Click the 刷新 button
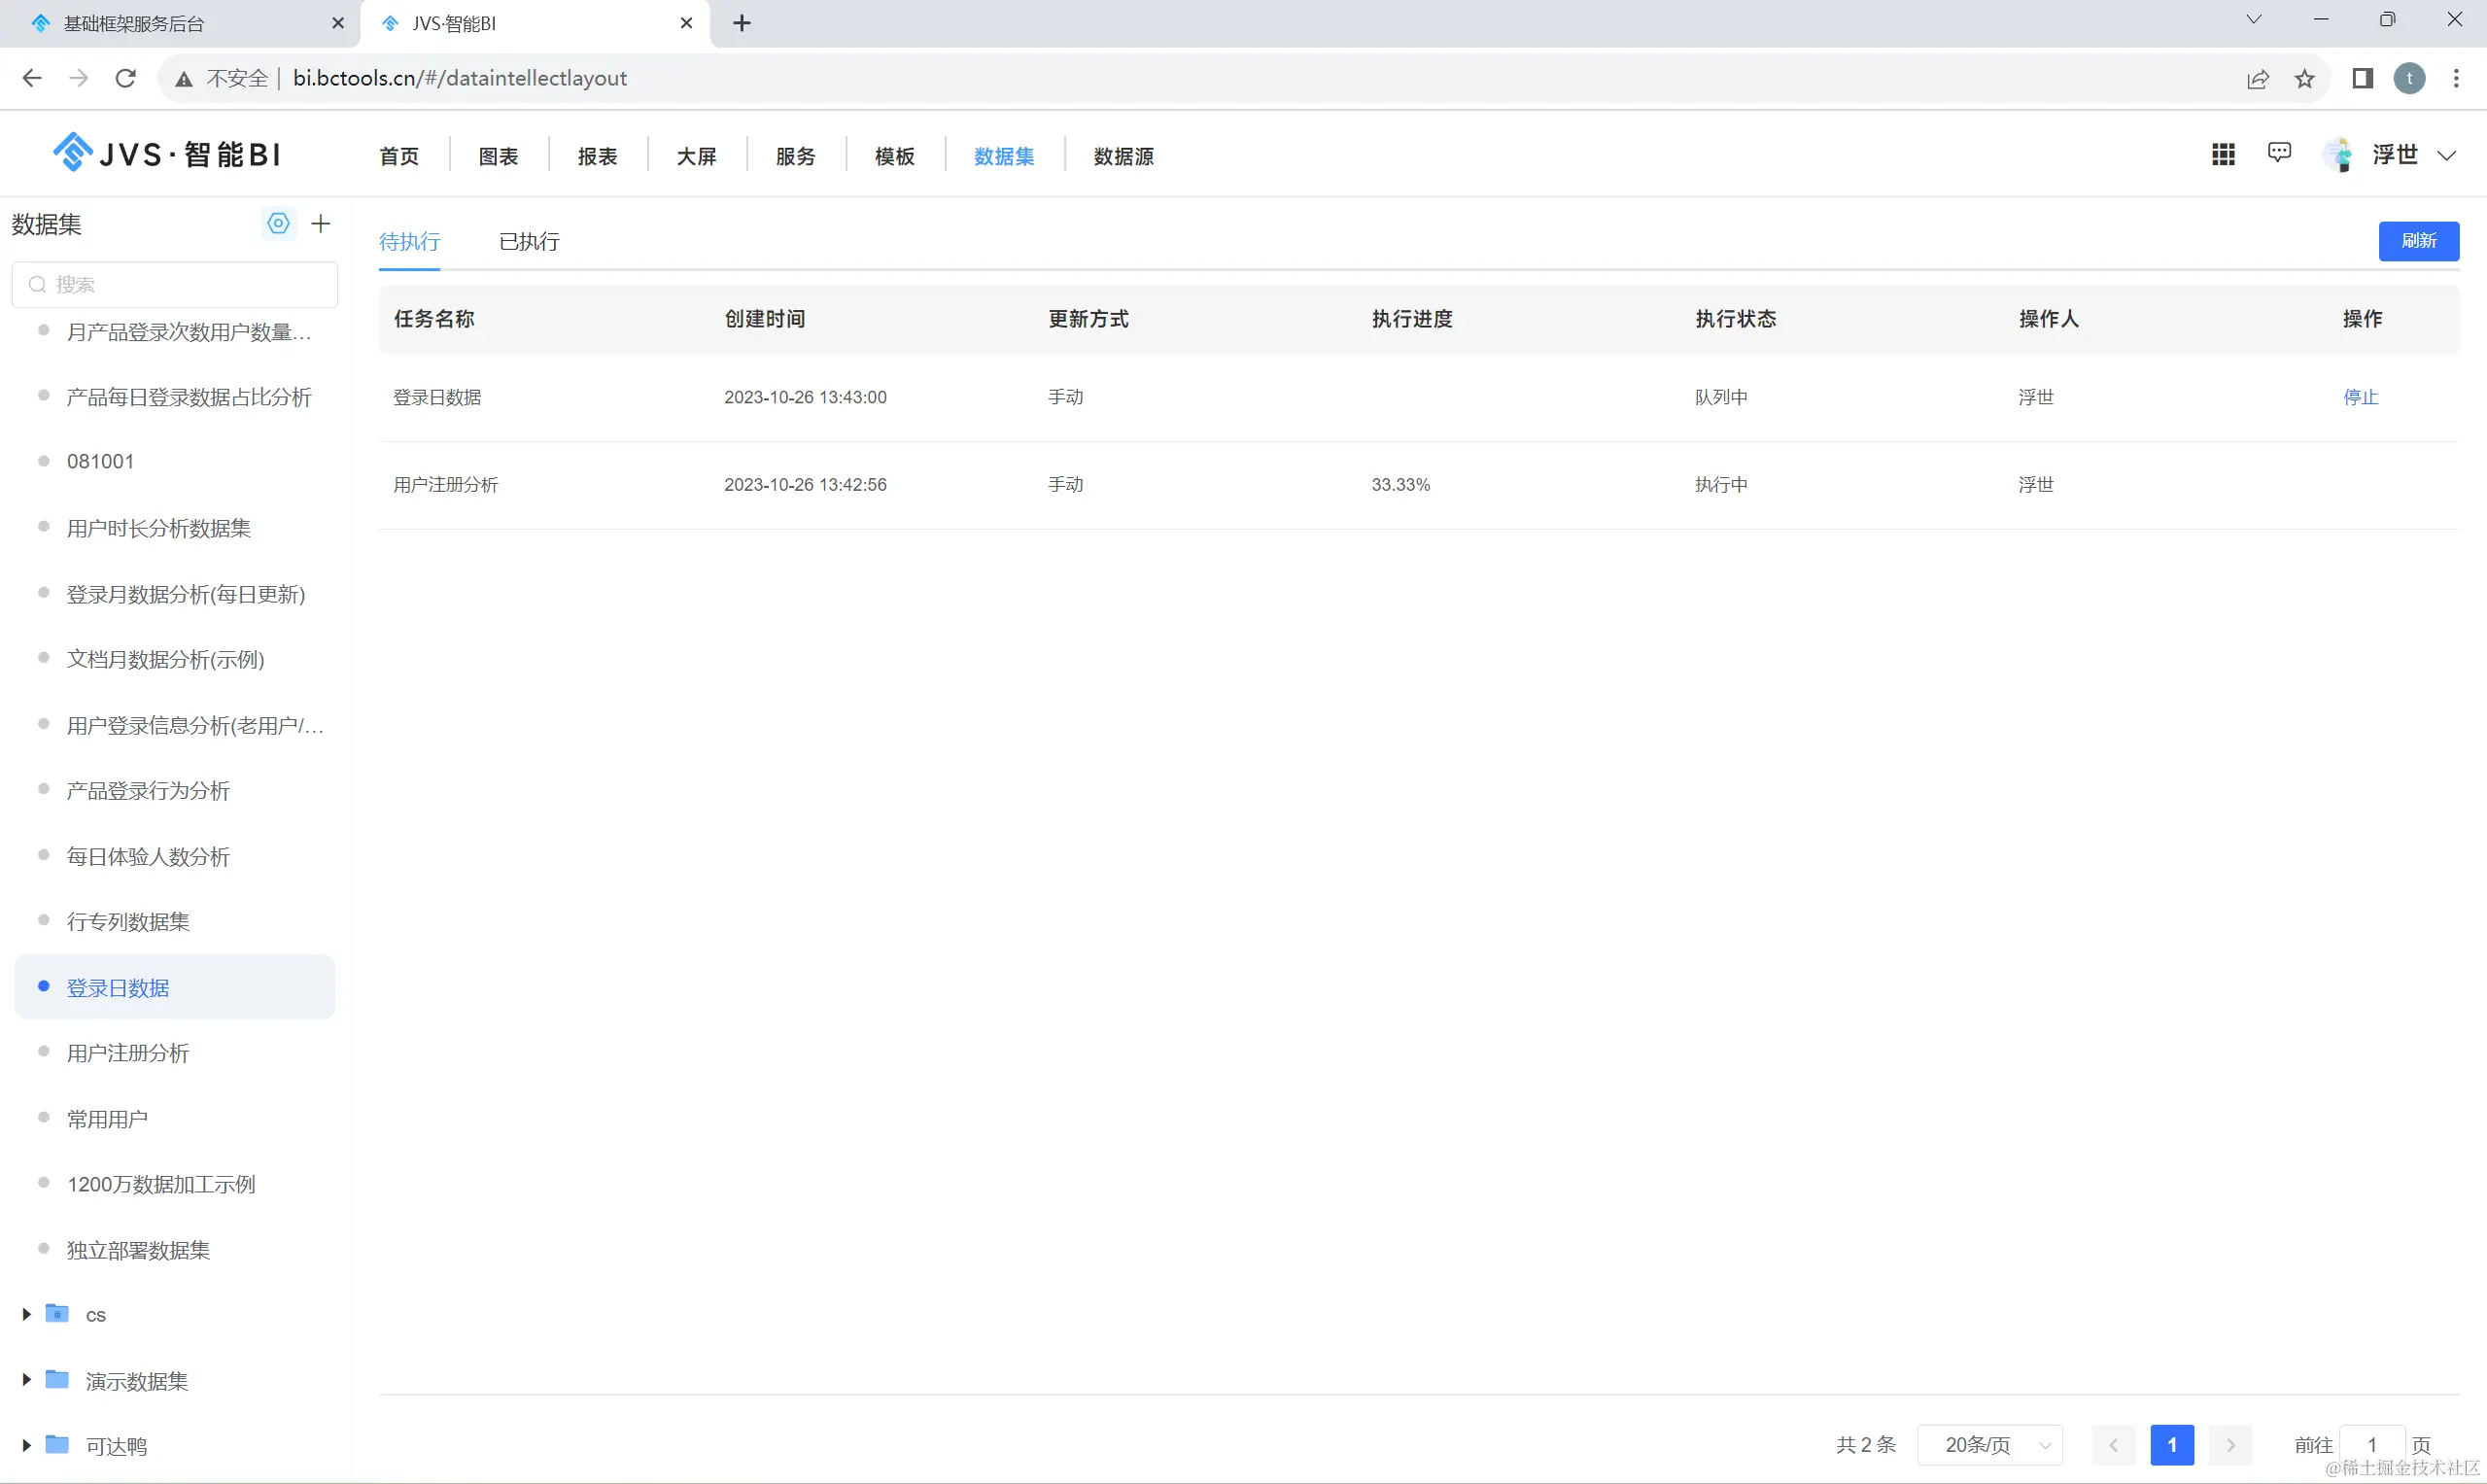 2418,241
